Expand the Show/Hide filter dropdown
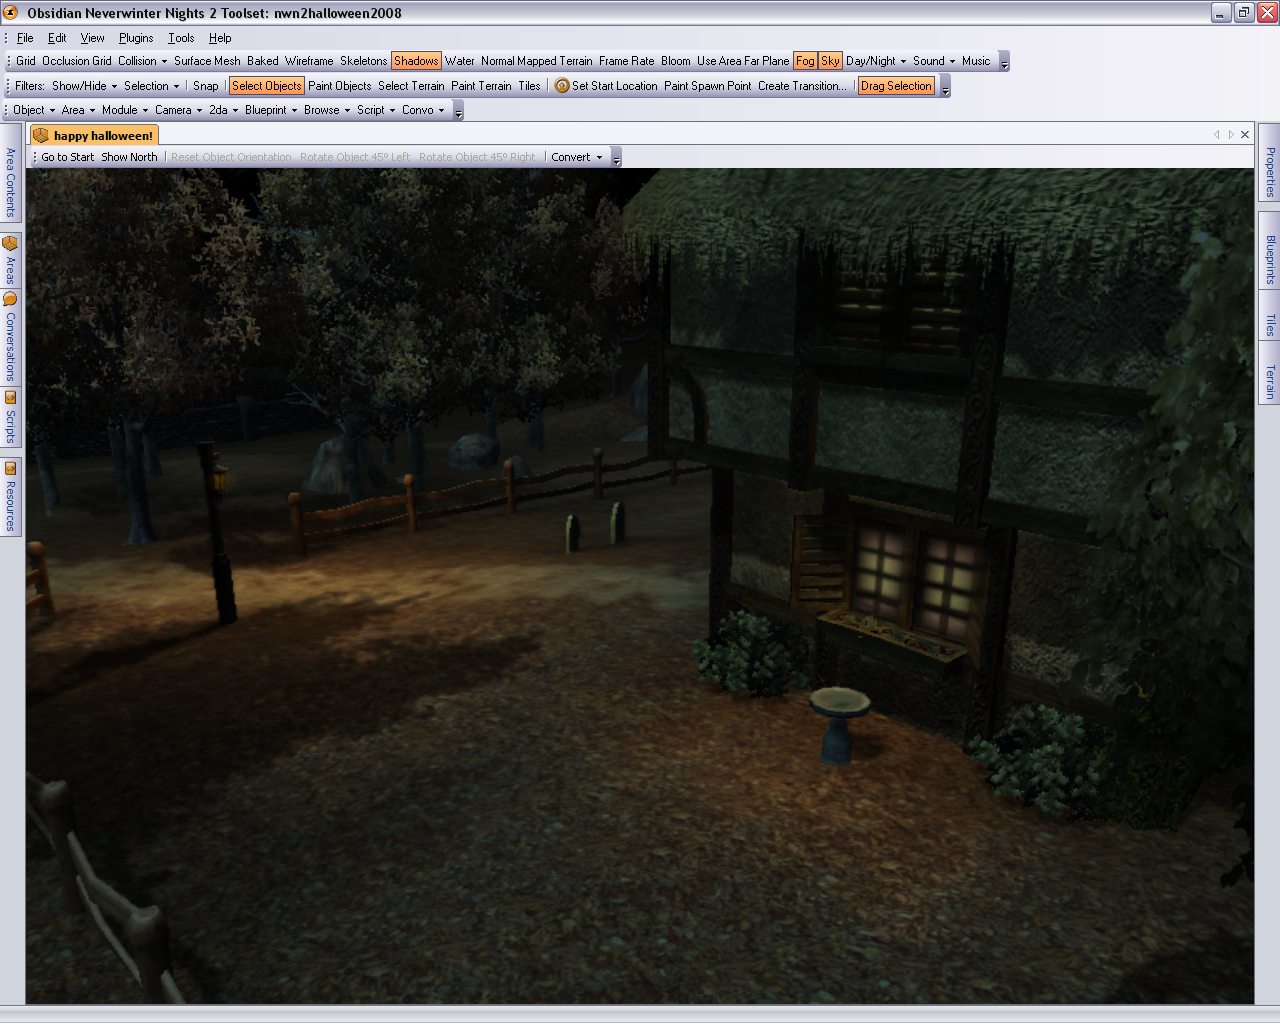Screen dimensions: 1280x1024 pyautogui.click(x=85, y=86)
